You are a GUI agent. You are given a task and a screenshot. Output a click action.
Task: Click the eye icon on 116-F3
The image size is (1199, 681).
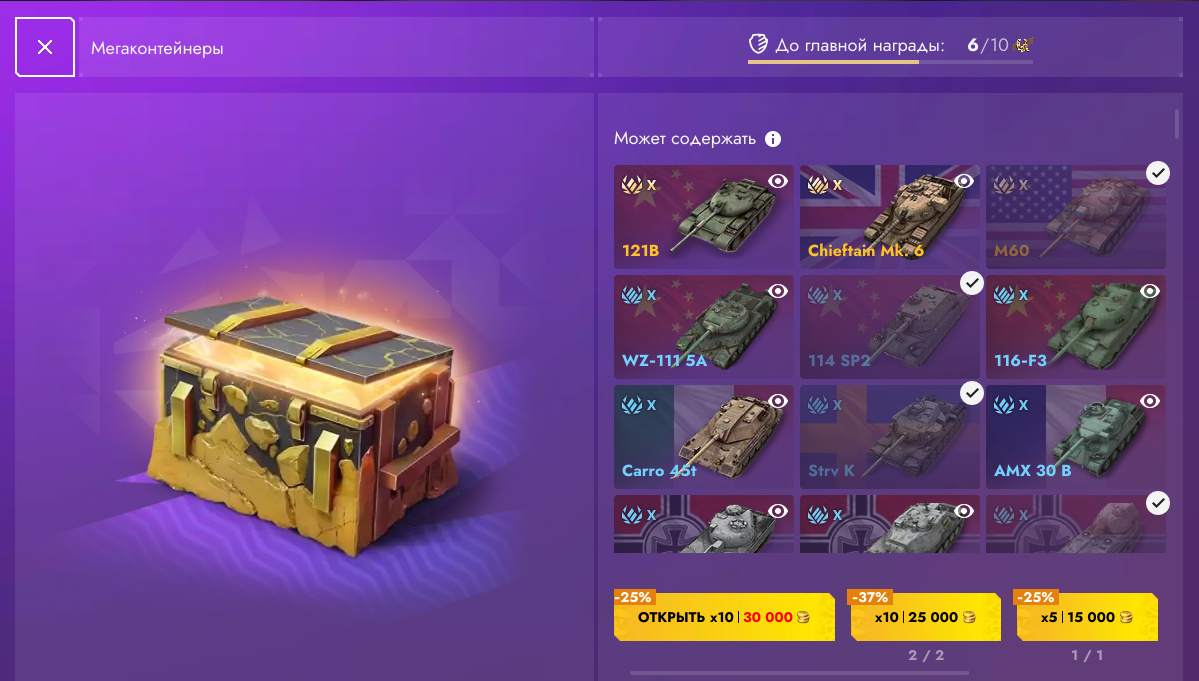(1150, 291)
